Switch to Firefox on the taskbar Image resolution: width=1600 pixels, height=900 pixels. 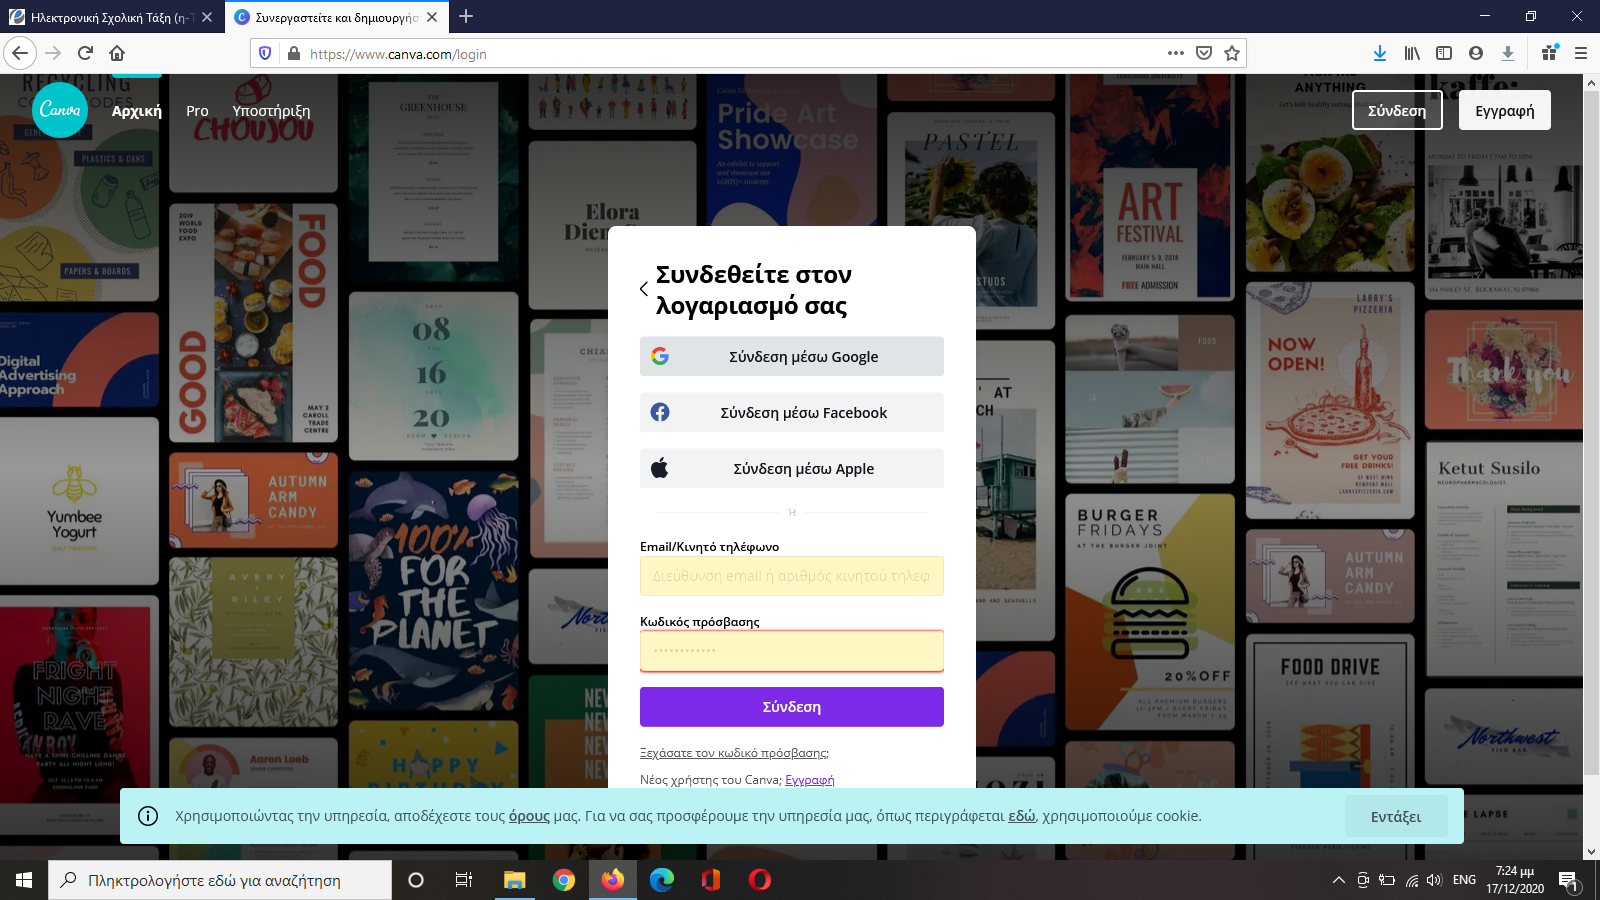(x=613, y=880)
